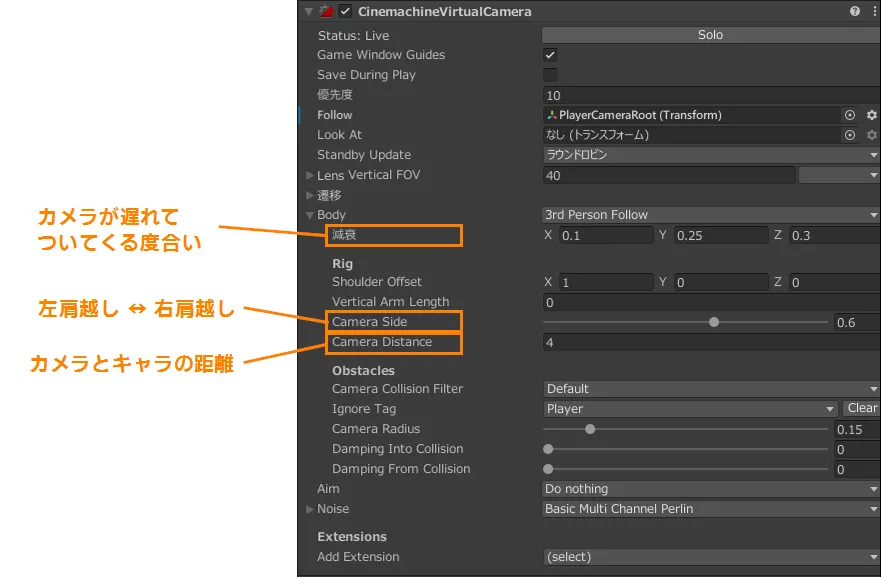Click the Status: Live label
The width and height of the screenshot is (881, 577).
(x=353, y=35)
